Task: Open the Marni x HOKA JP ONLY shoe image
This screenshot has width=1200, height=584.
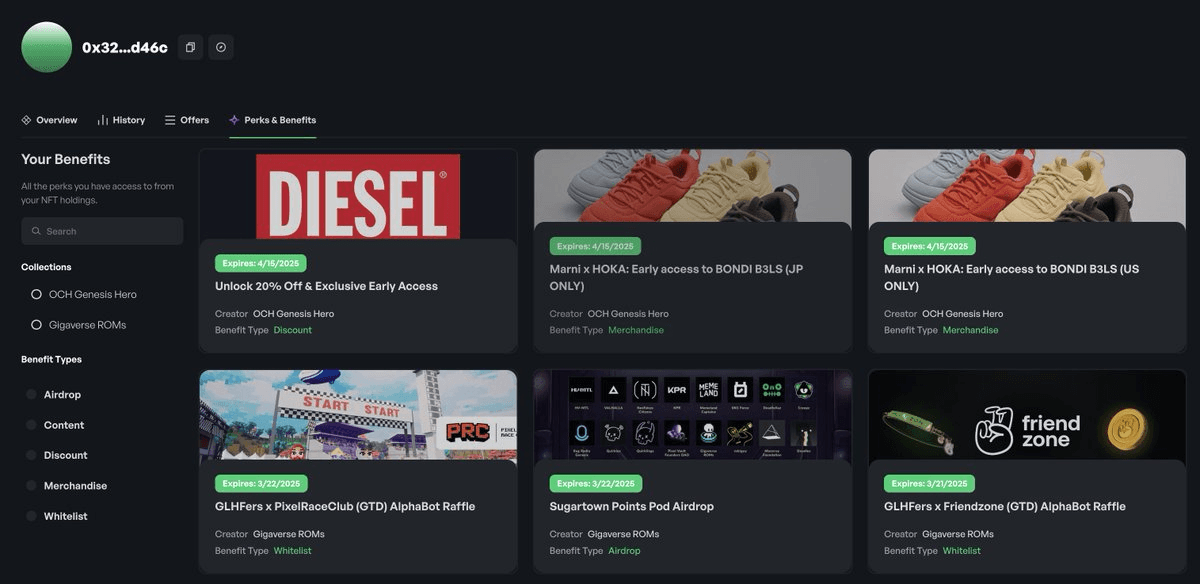Action: tap(693, 186)
